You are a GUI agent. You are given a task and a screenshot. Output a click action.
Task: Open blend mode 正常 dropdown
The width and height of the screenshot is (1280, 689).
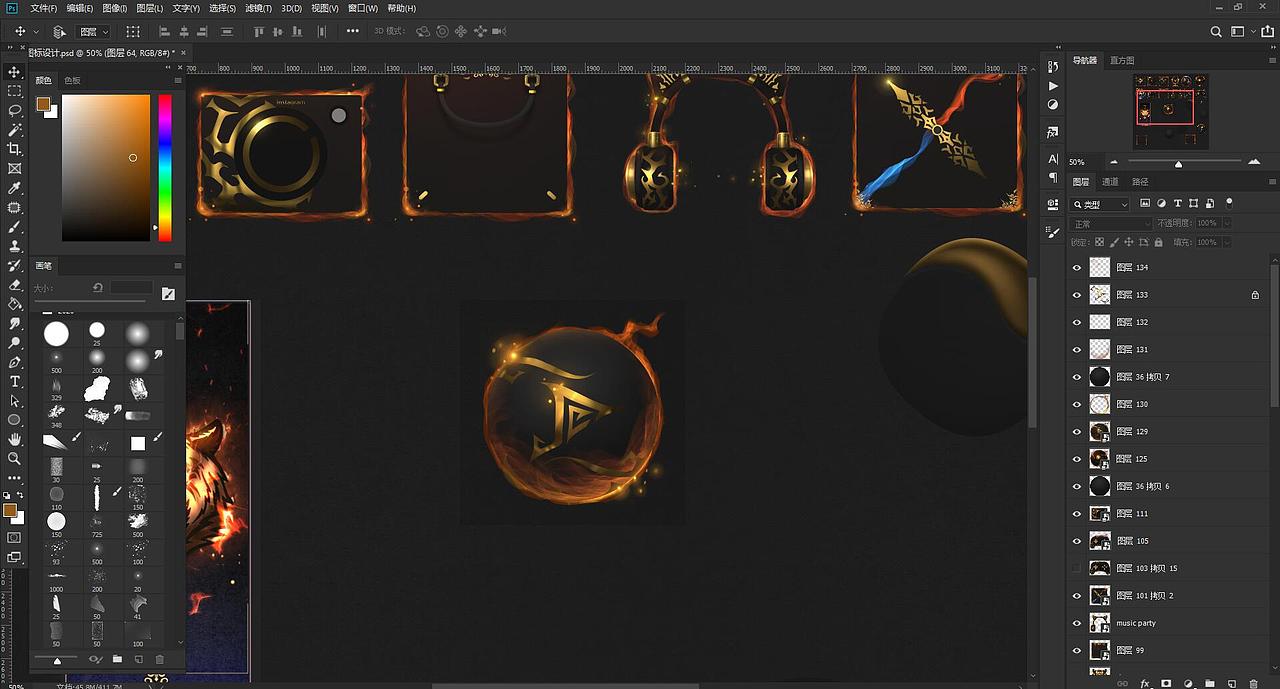tap(1111, 223)
